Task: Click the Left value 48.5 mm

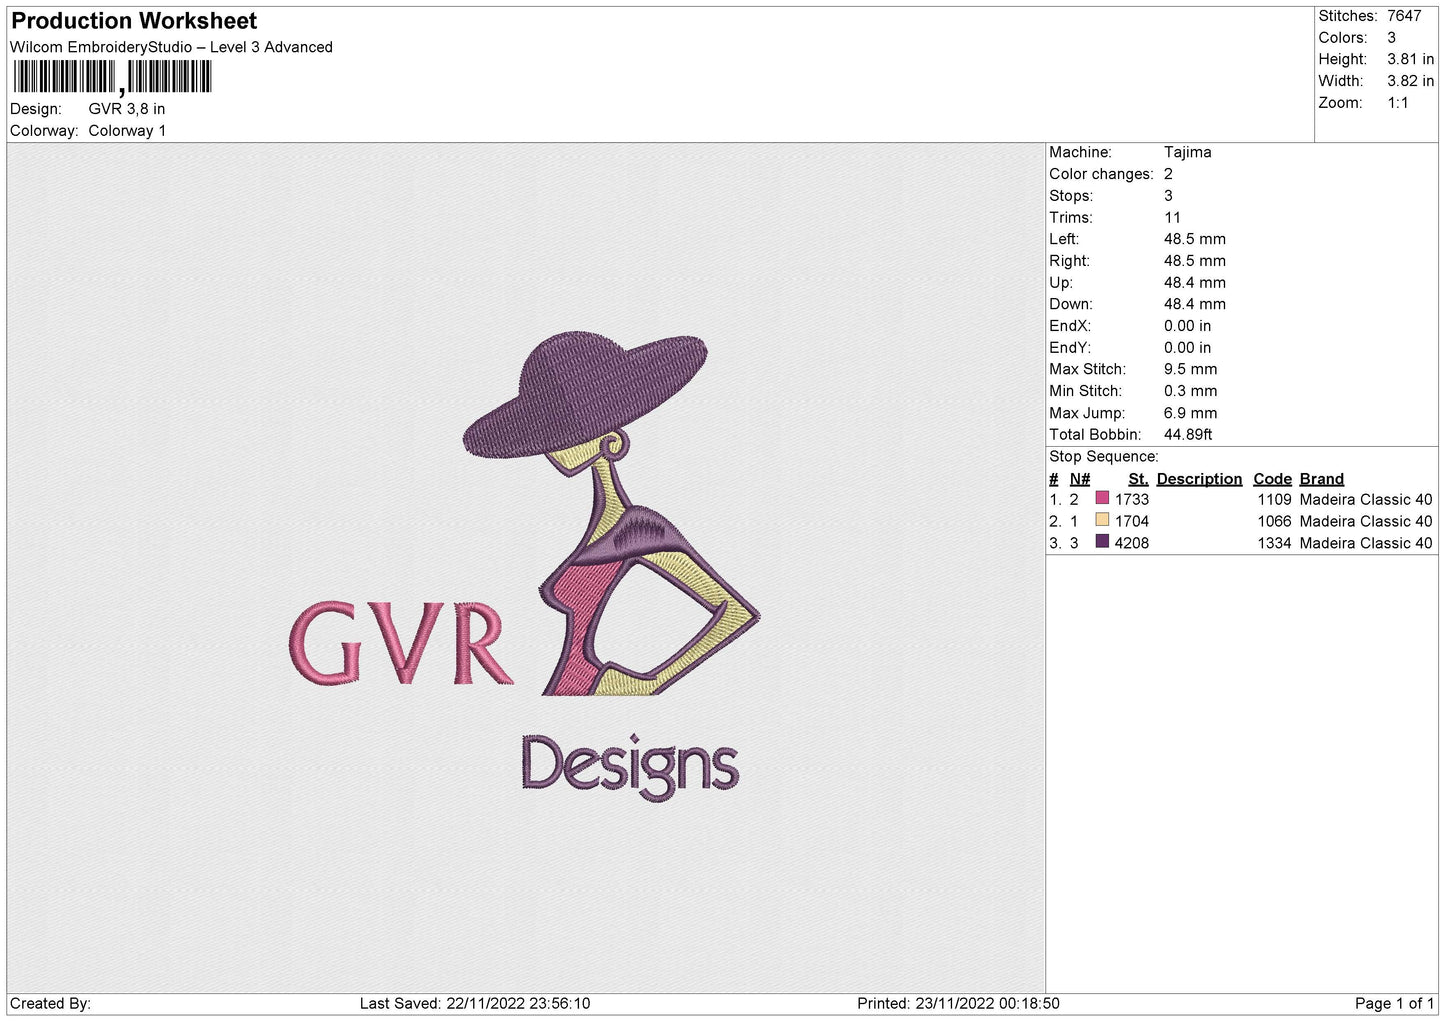Action: [x=1194, y=239]
